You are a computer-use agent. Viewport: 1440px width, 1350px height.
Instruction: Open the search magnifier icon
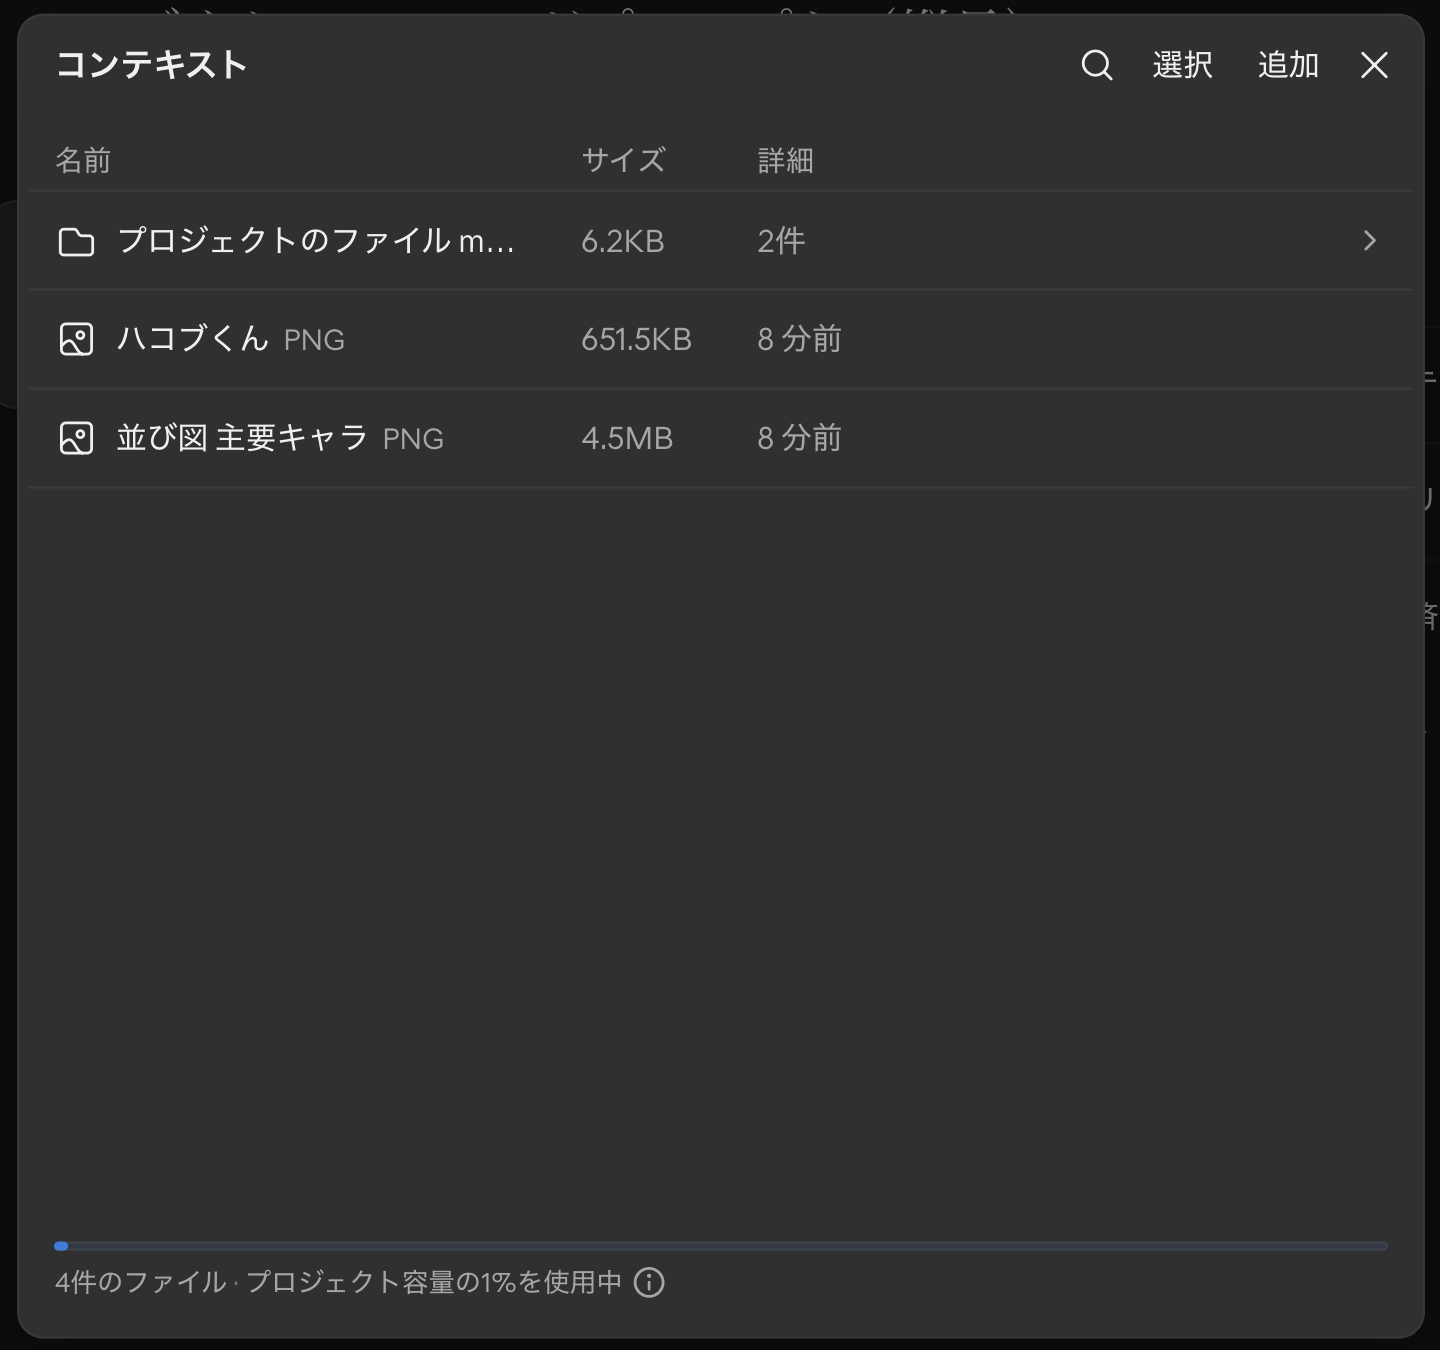pyautogui.click(x=1097, y=65)
